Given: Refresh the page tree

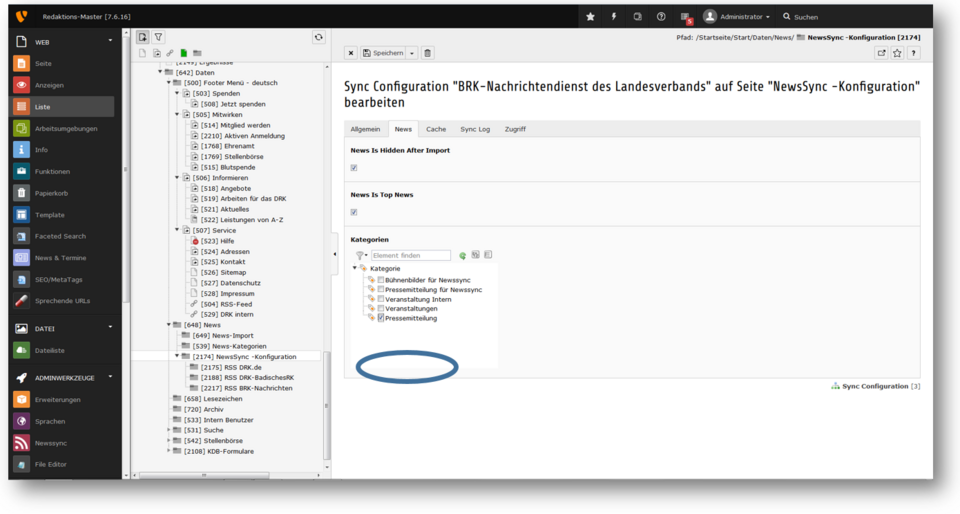Looking at the screenshot, I should pos(318,37).
